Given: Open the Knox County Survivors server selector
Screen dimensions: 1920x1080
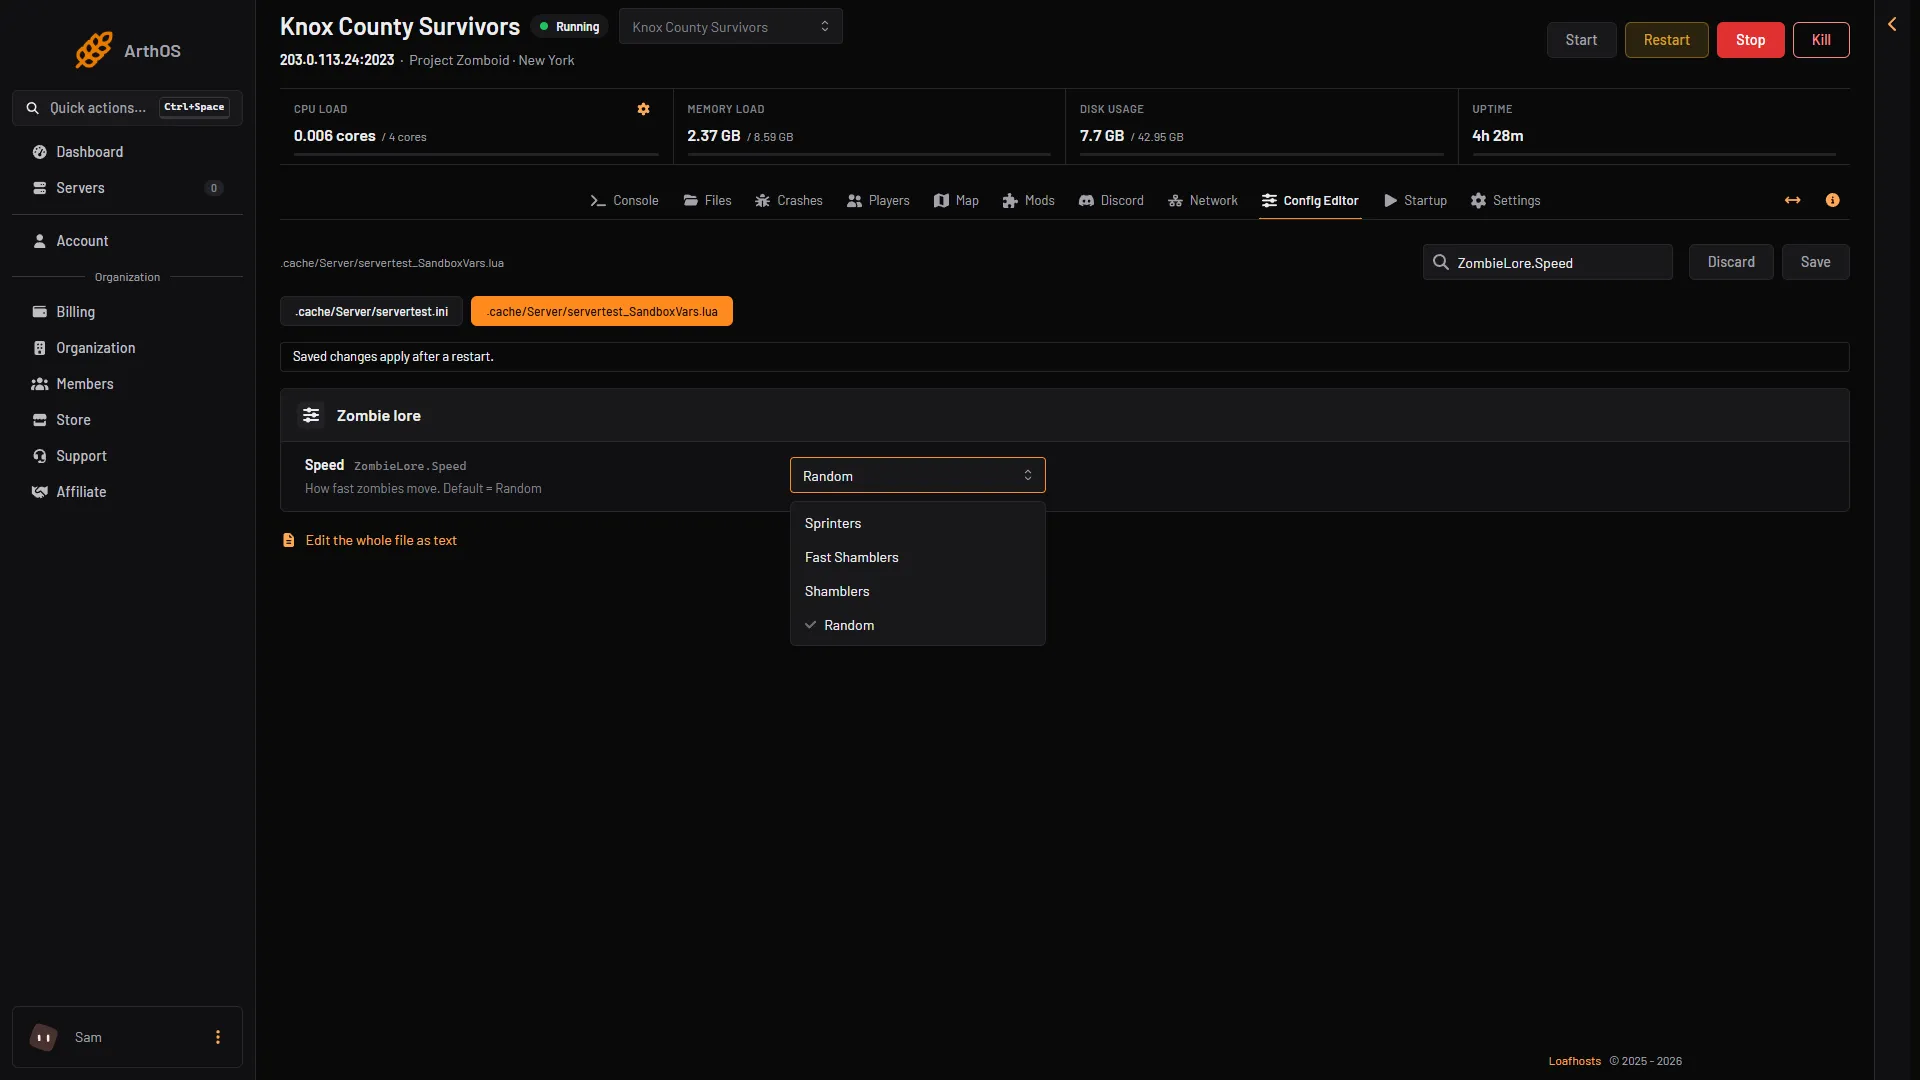Looking at the screenshot, I should 731,27.
